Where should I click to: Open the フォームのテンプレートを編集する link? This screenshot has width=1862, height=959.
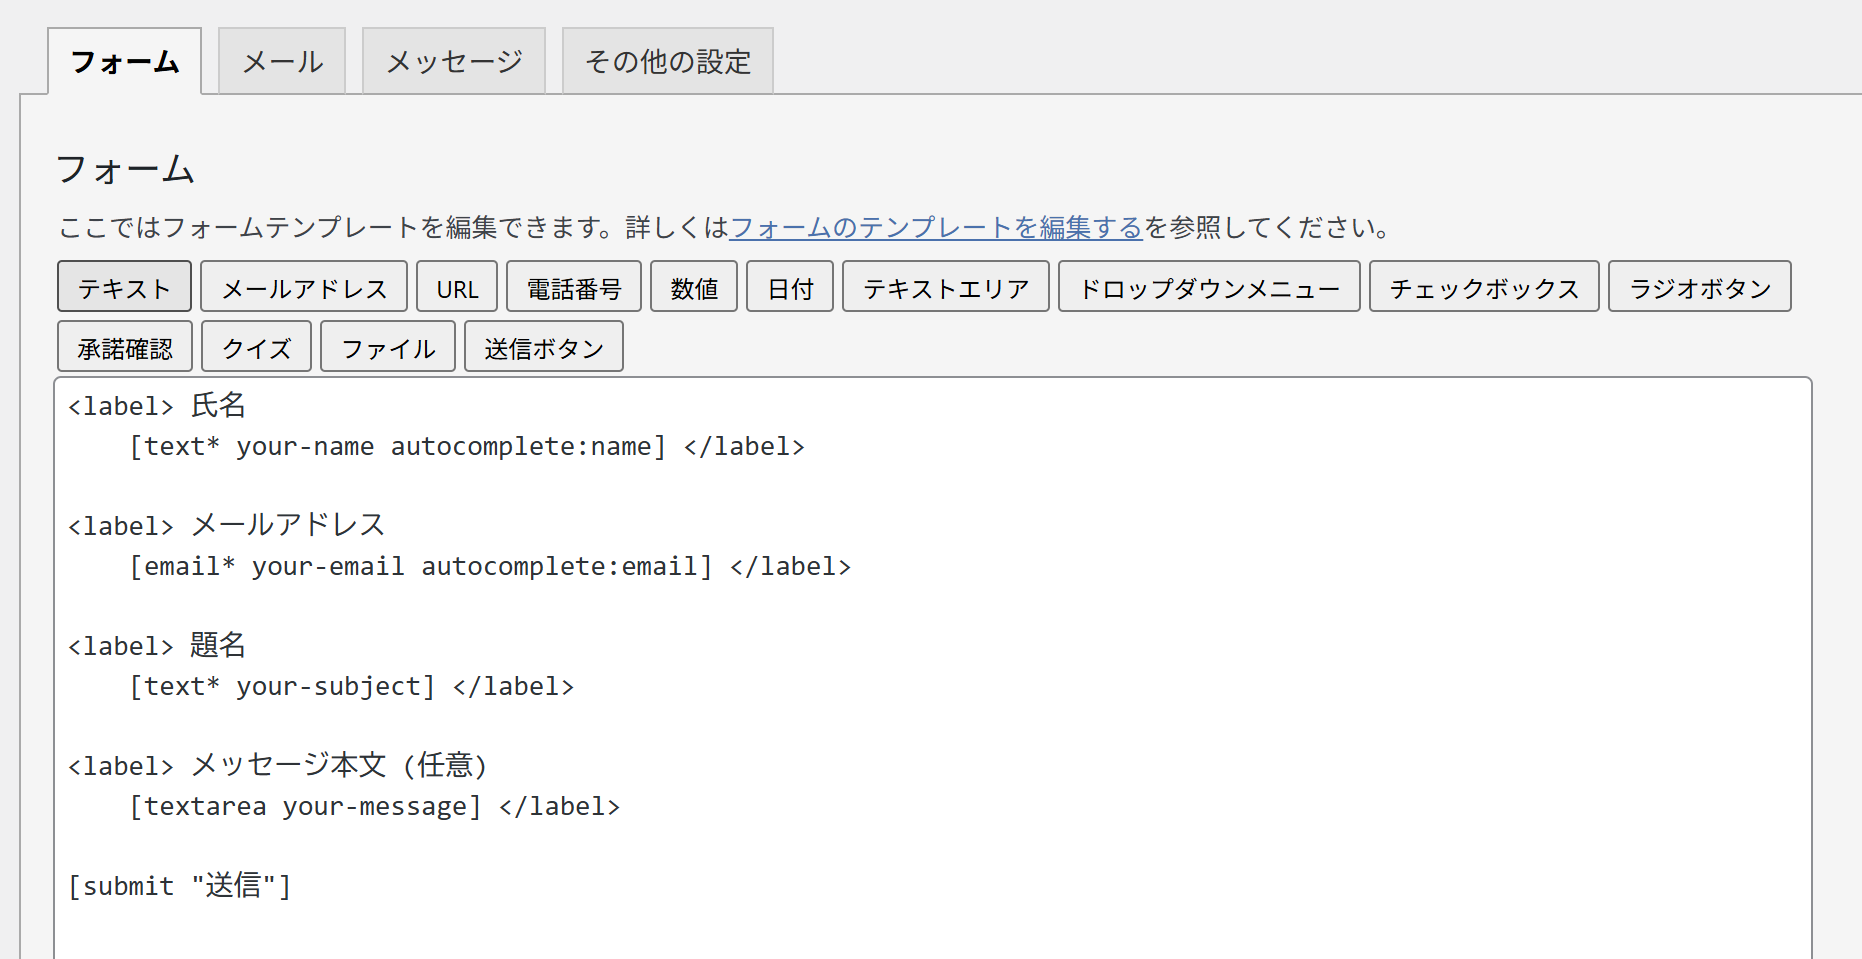936,228
